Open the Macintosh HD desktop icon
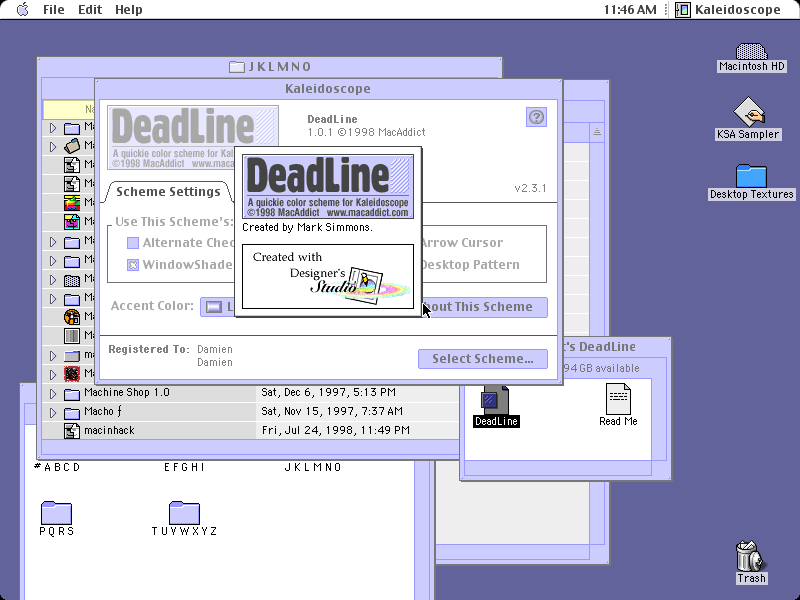The image size is (800, 600). click(x=751, y=51)
